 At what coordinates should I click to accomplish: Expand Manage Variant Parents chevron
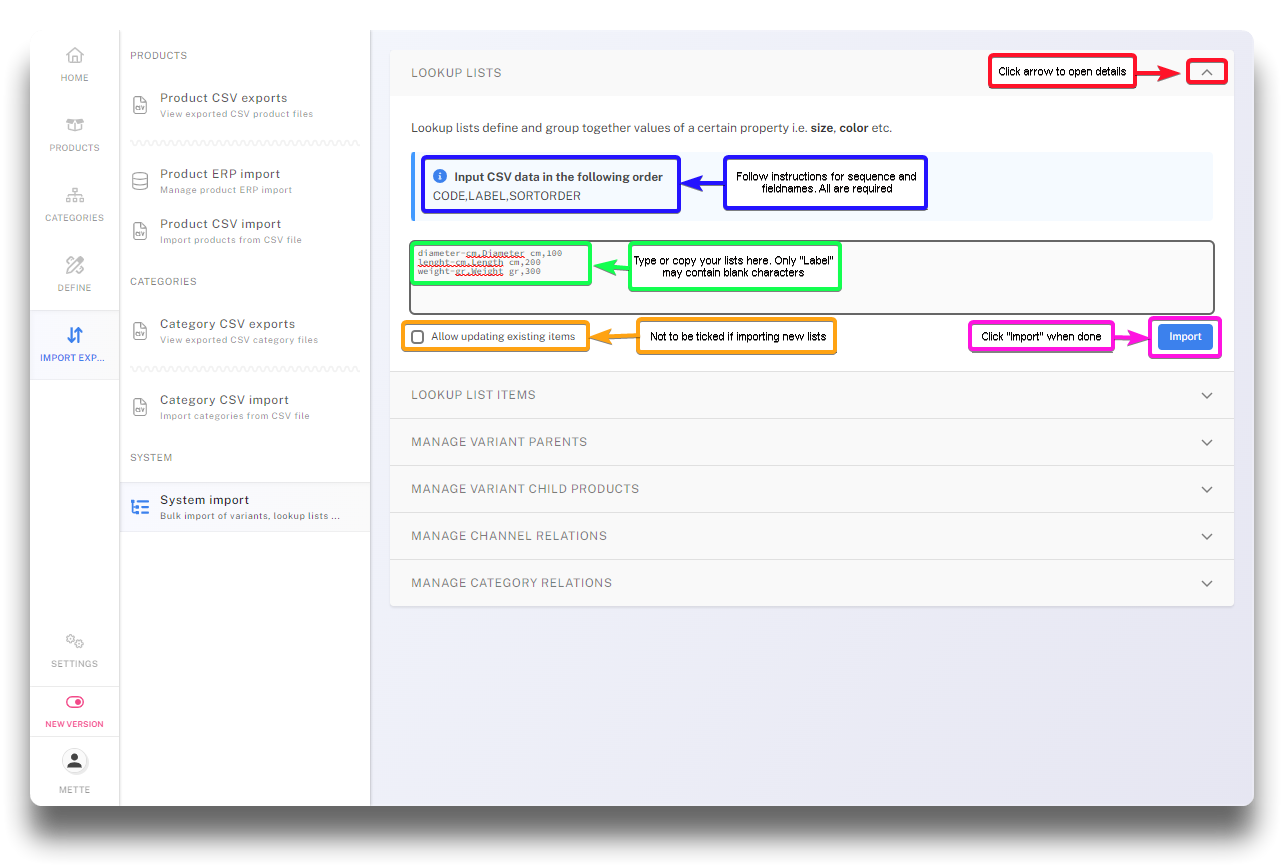click(x=1206, y=442)
